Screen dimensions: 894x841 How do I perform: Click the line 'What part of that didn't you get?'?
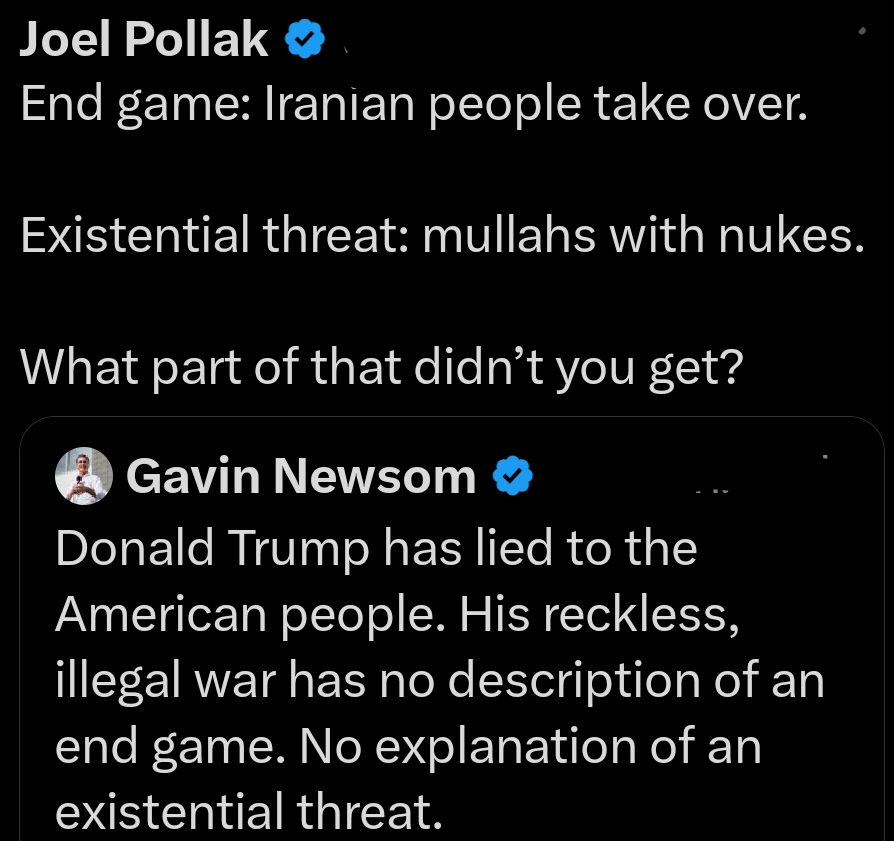click(382, 367)
